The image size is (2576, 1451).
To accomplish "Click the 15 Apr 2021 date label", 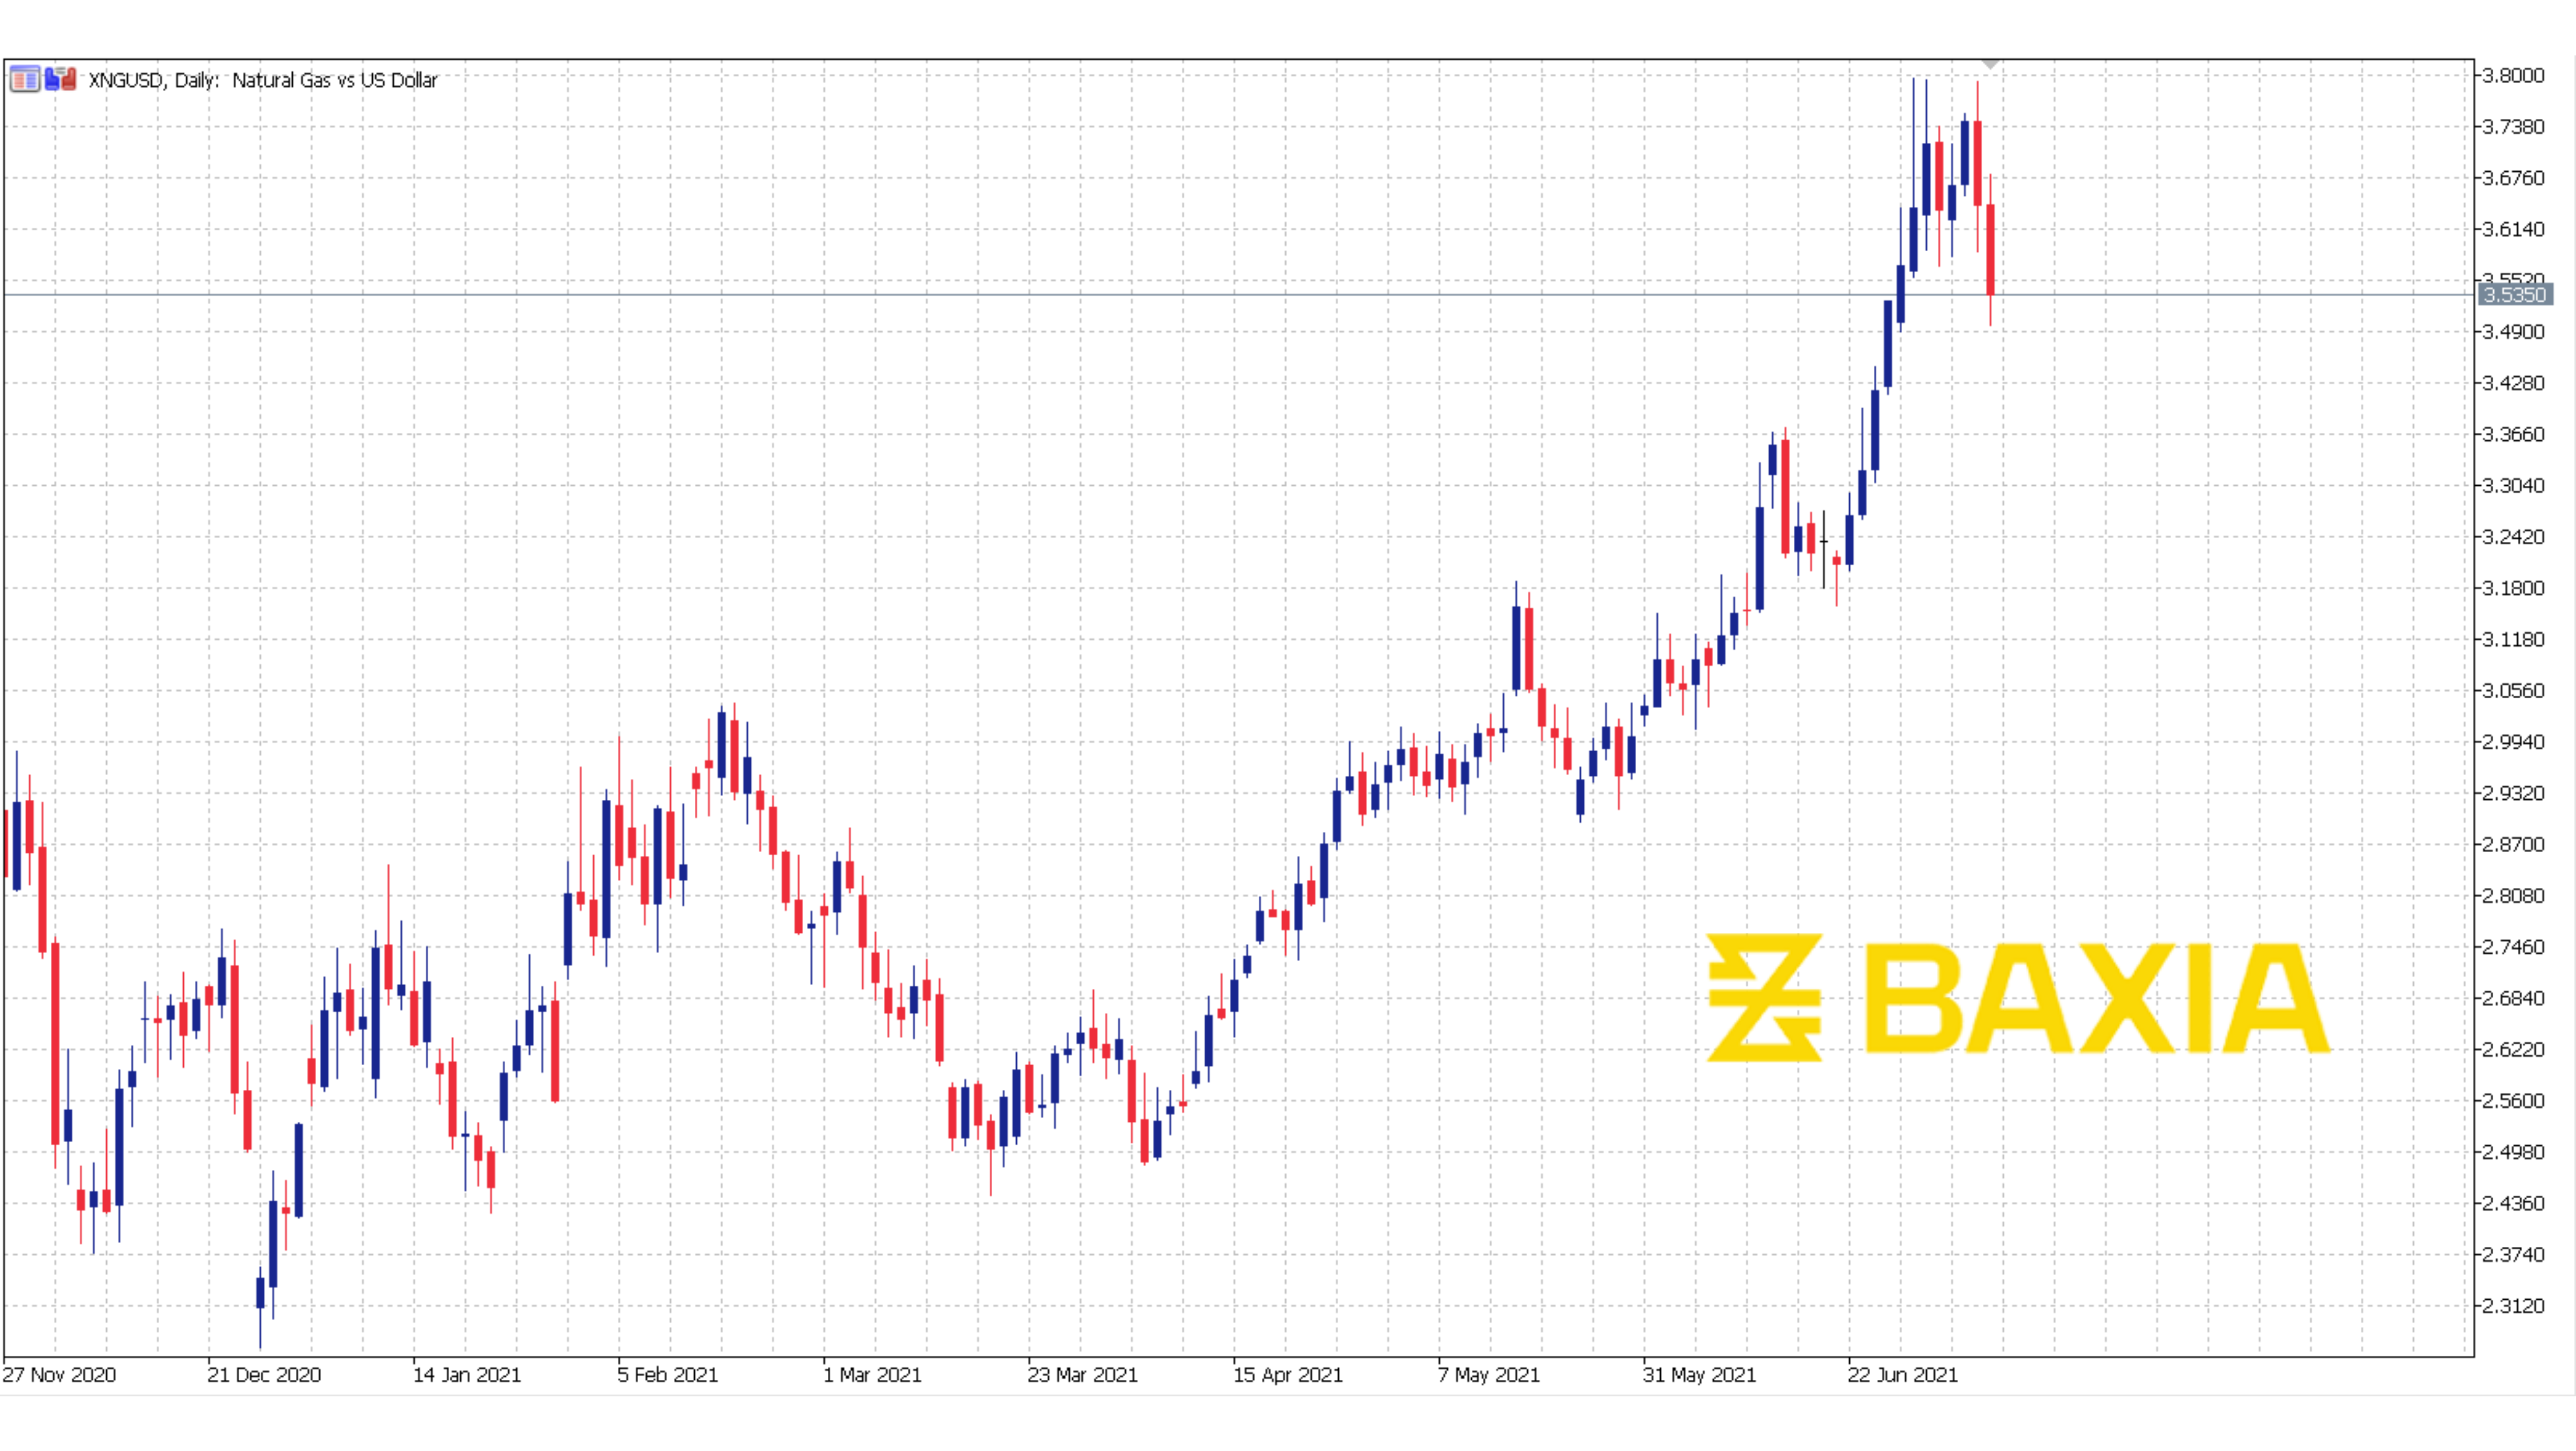I will [1287, 1375].
